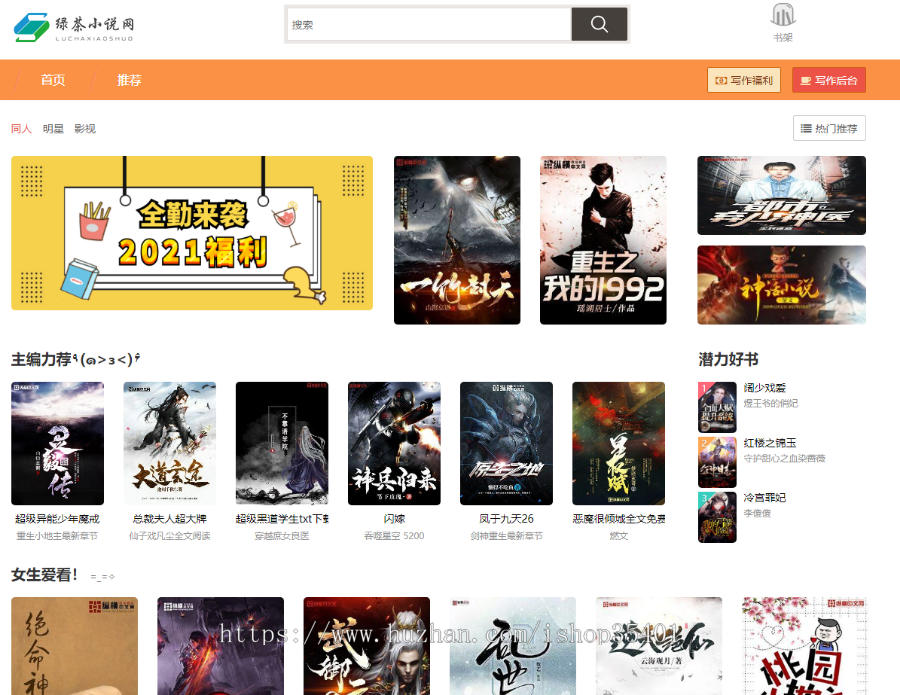
Task: Focus the 搜索 search input field
Action: [429, 24]
